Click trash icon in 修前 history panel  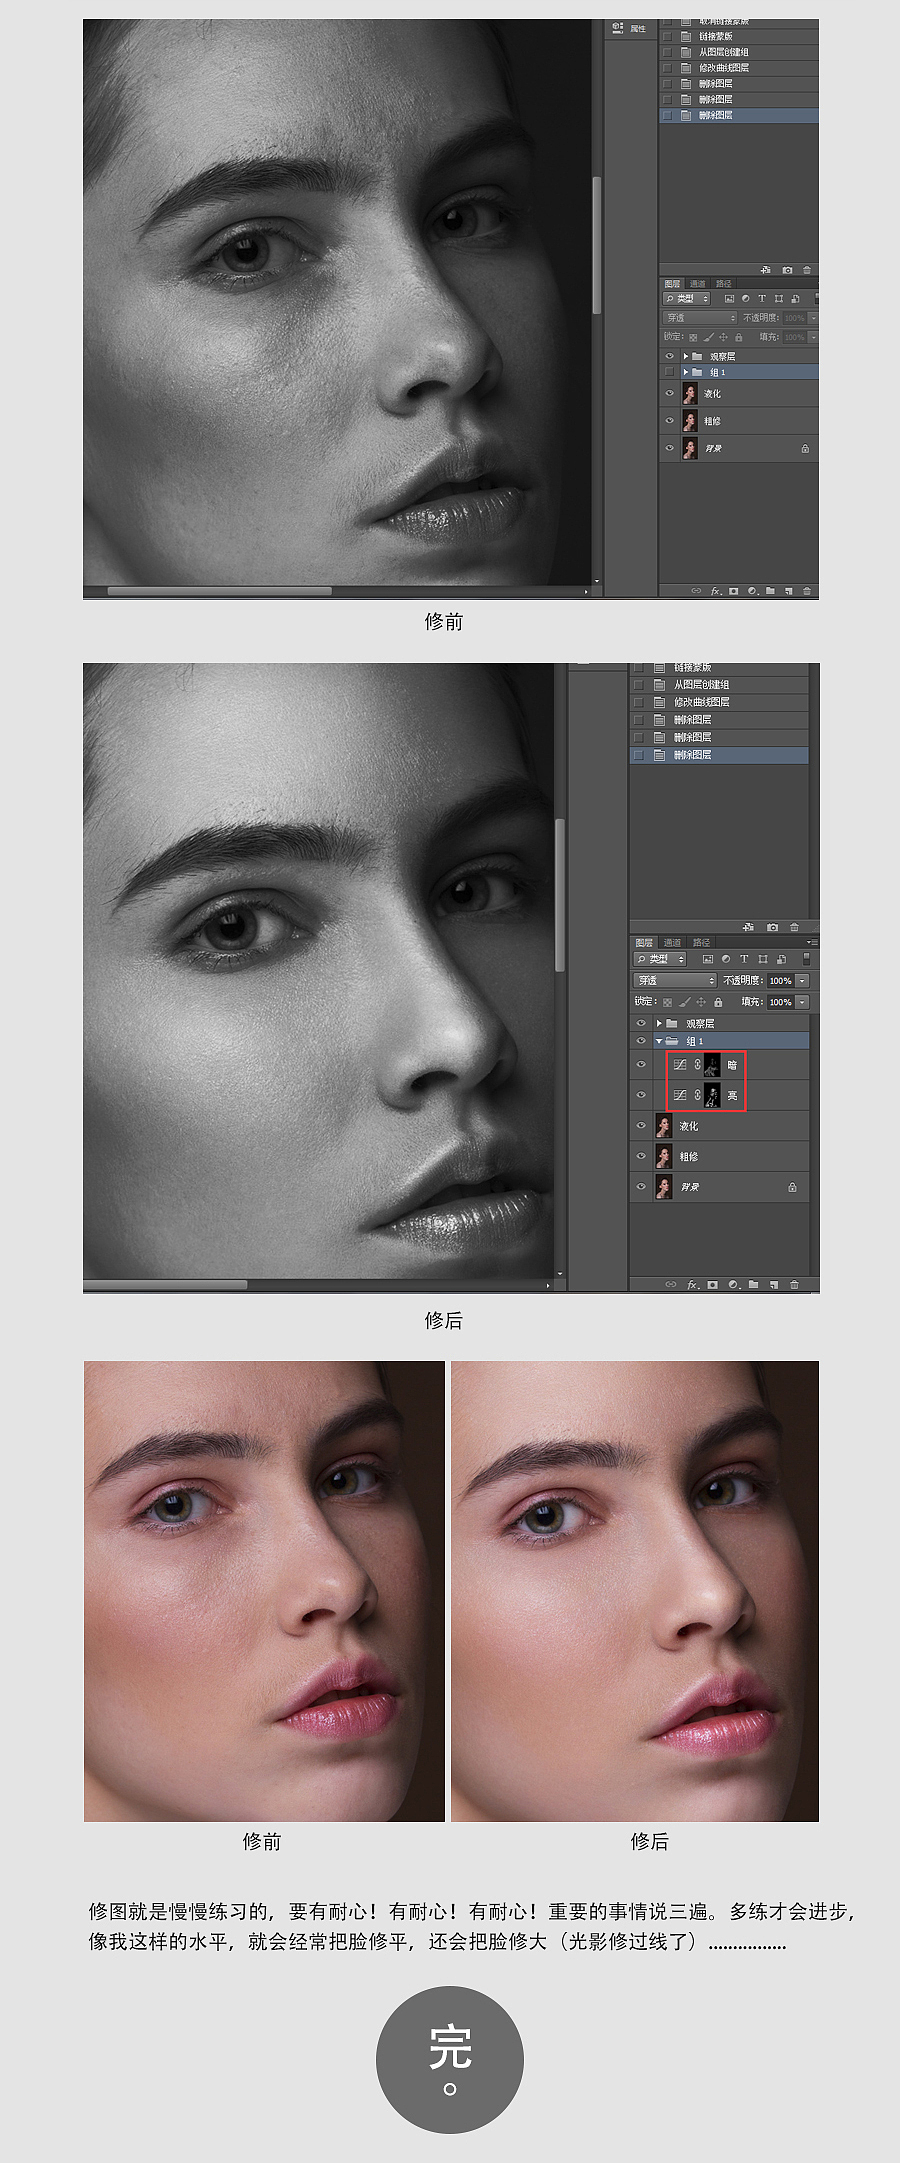coord(807,270)
